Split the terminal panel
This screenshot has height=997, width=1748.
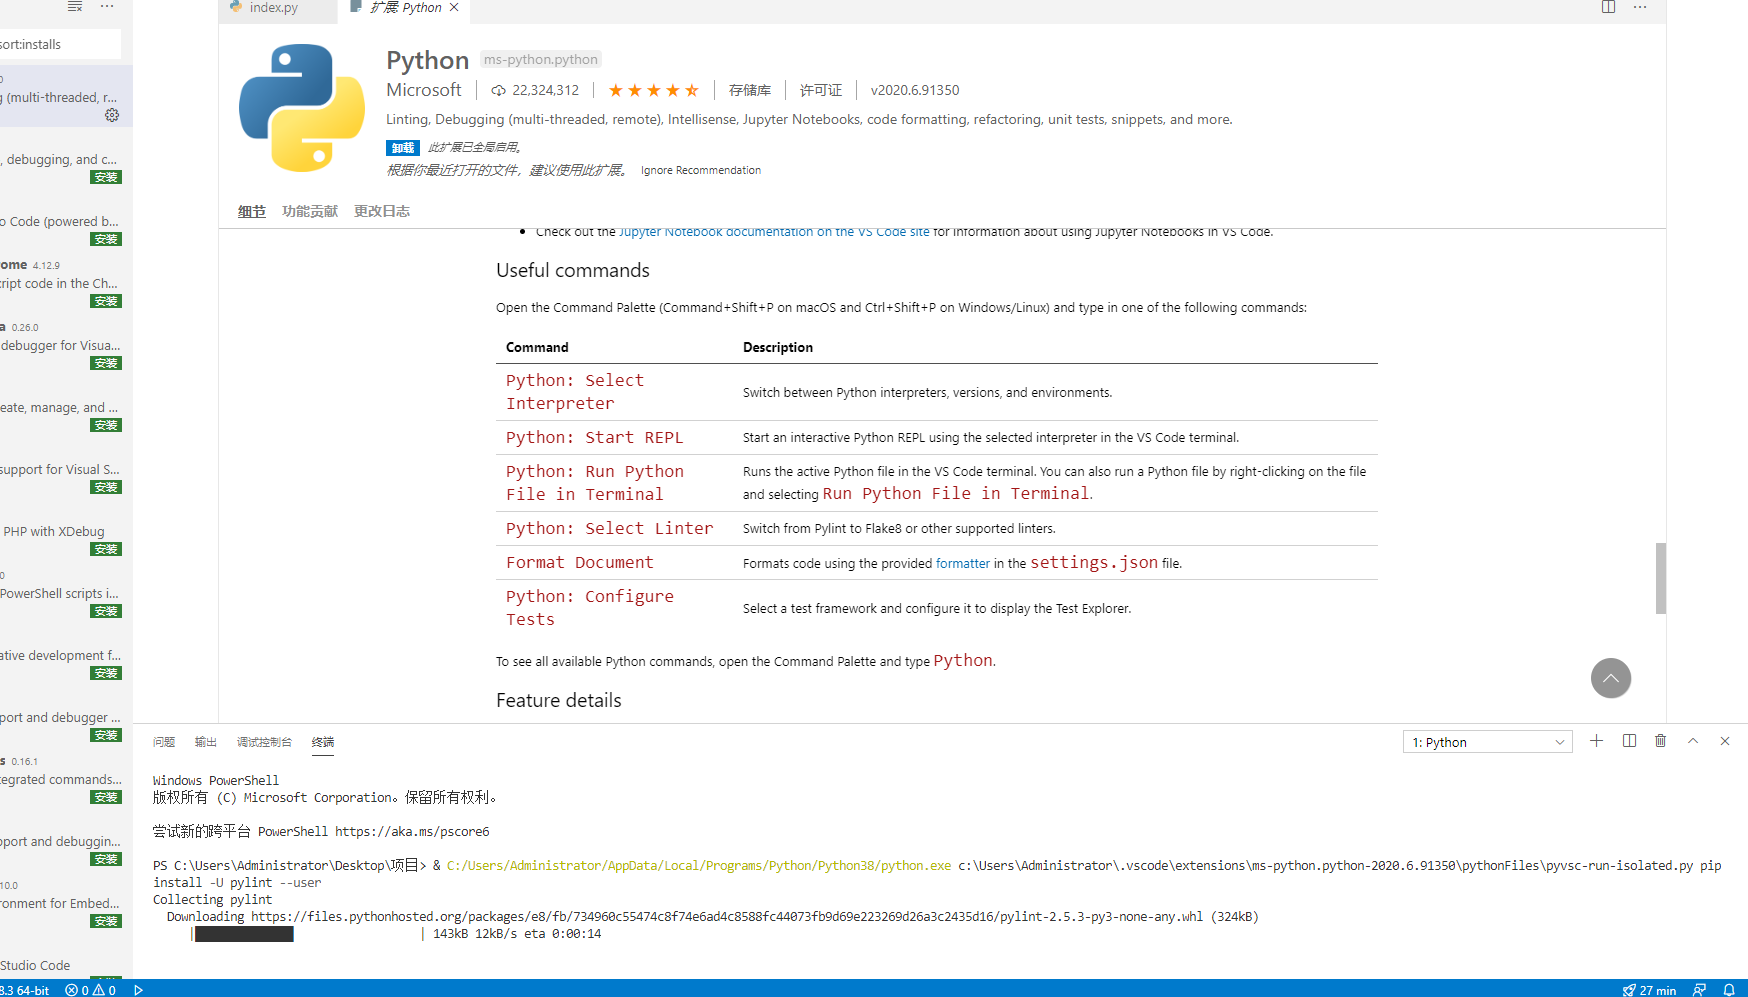pyautogui.click(x=1629, y=741)
